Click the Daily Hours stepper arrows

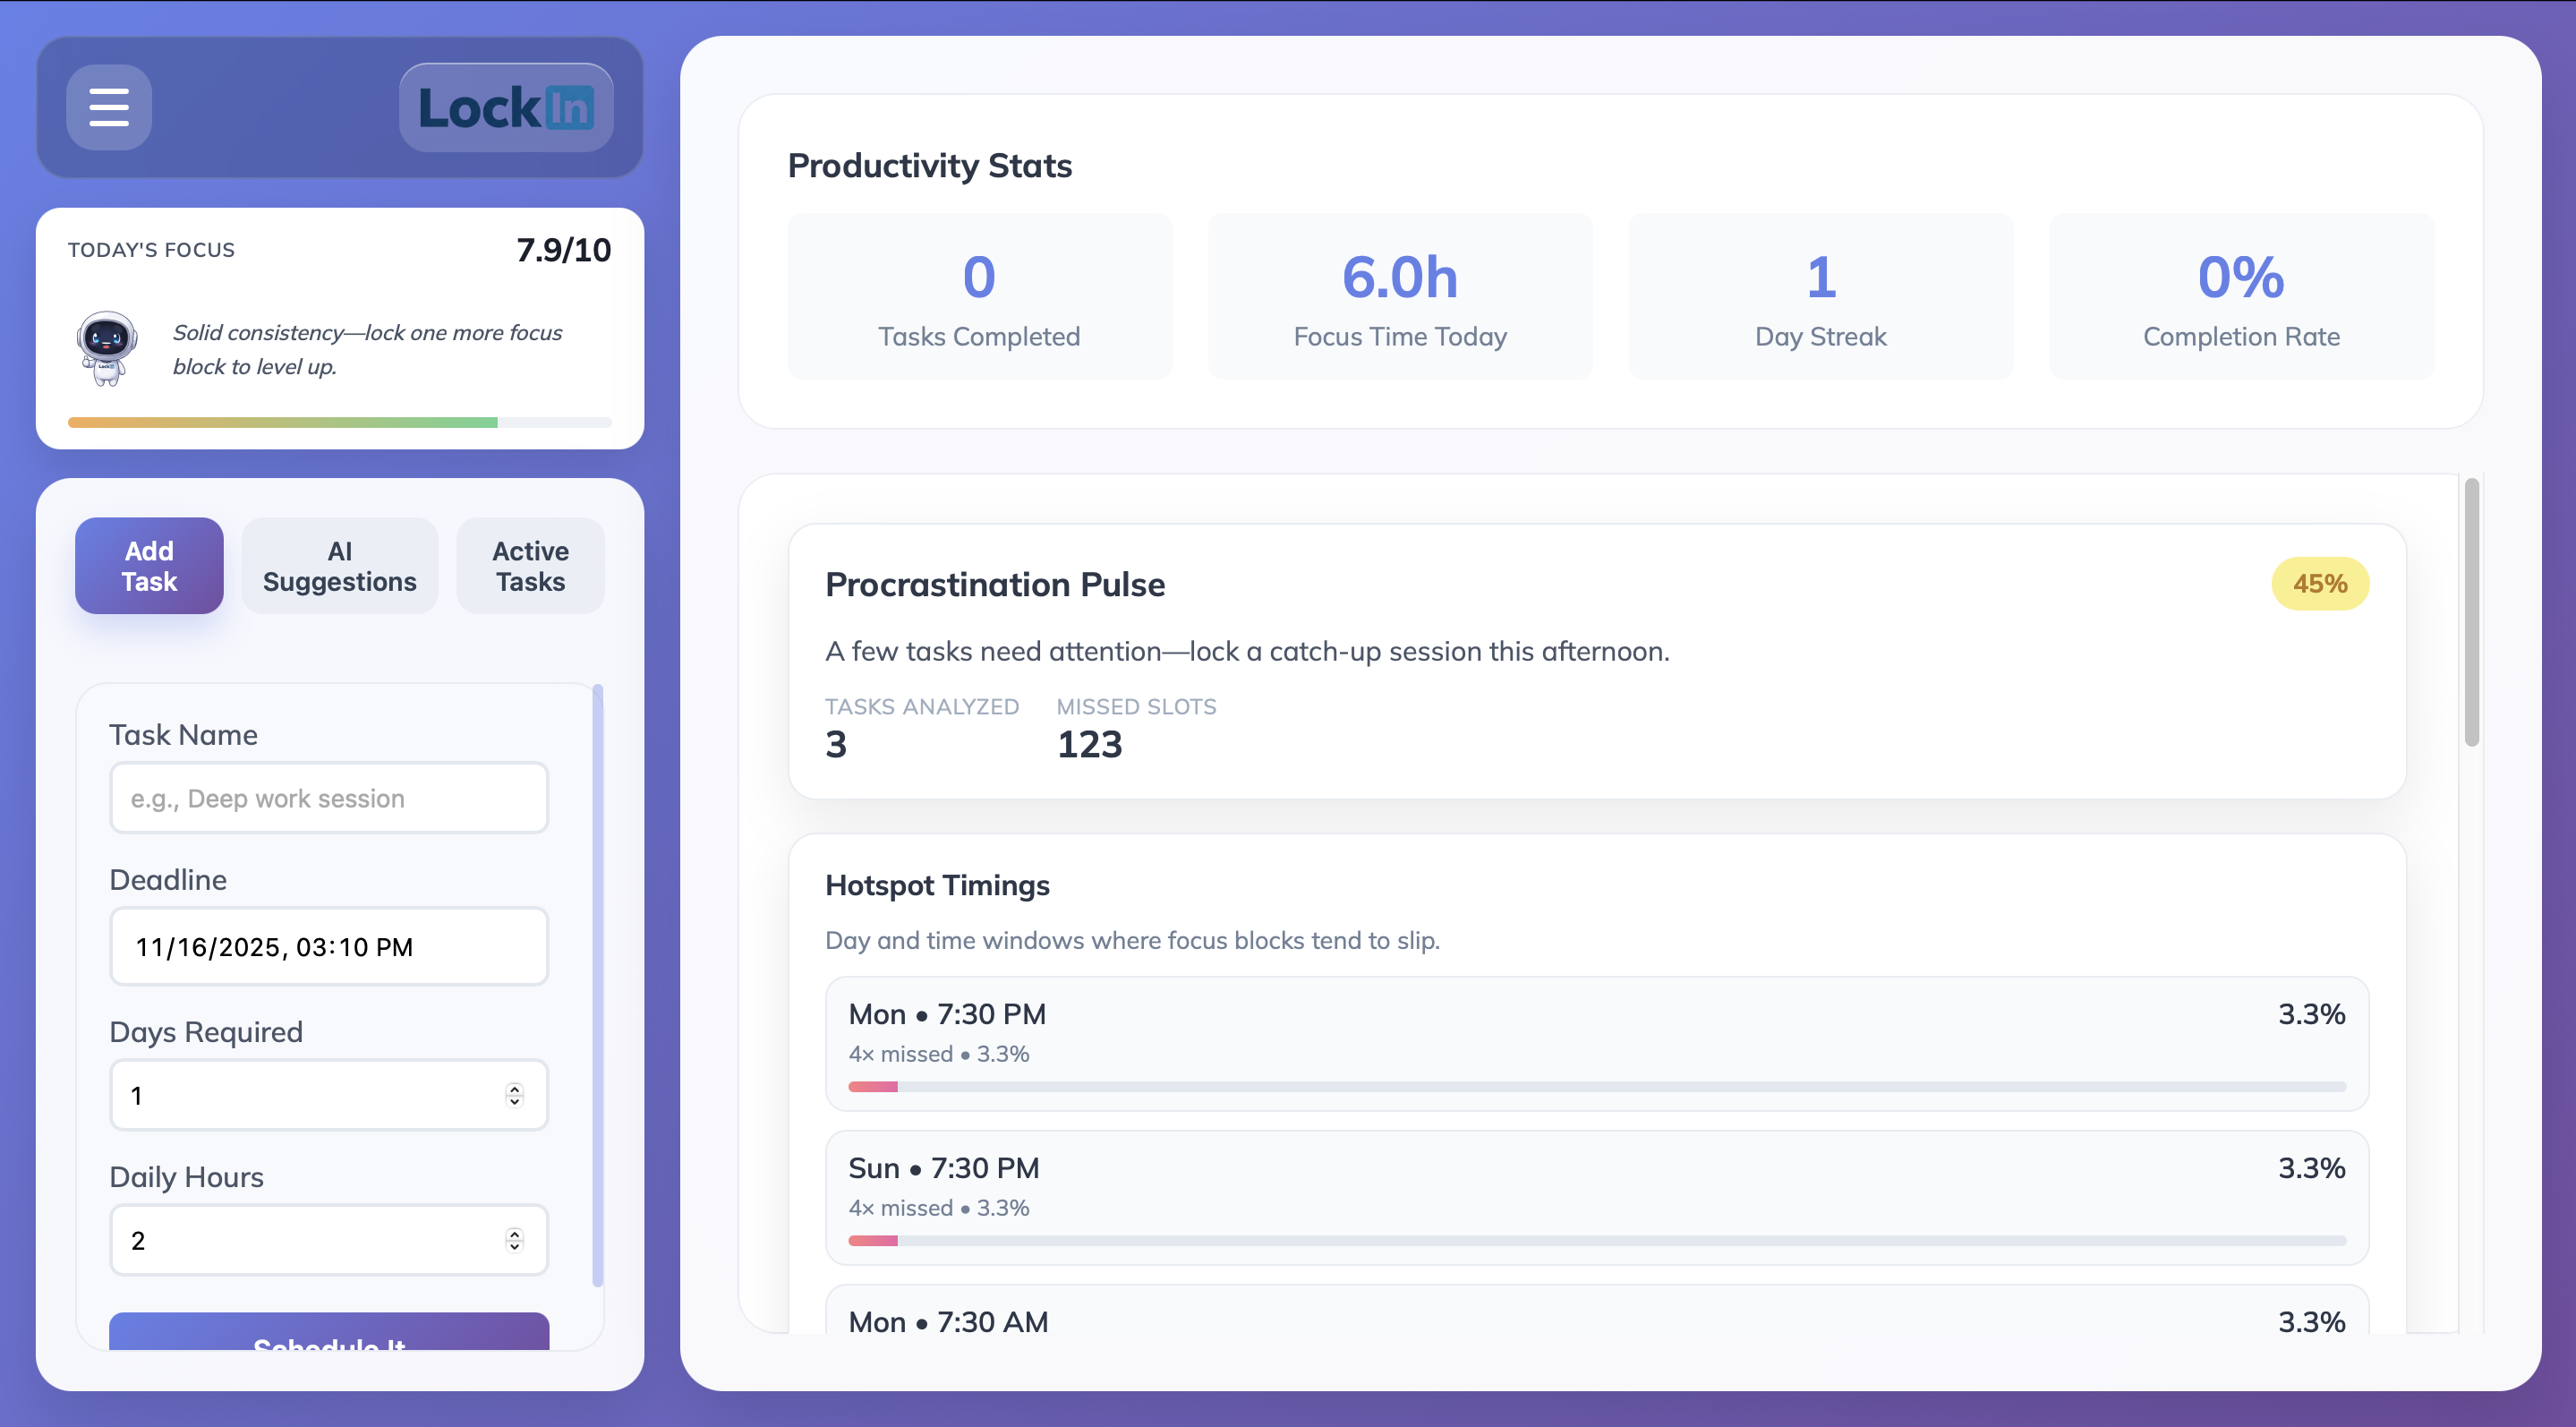[x=514, y=1240]
